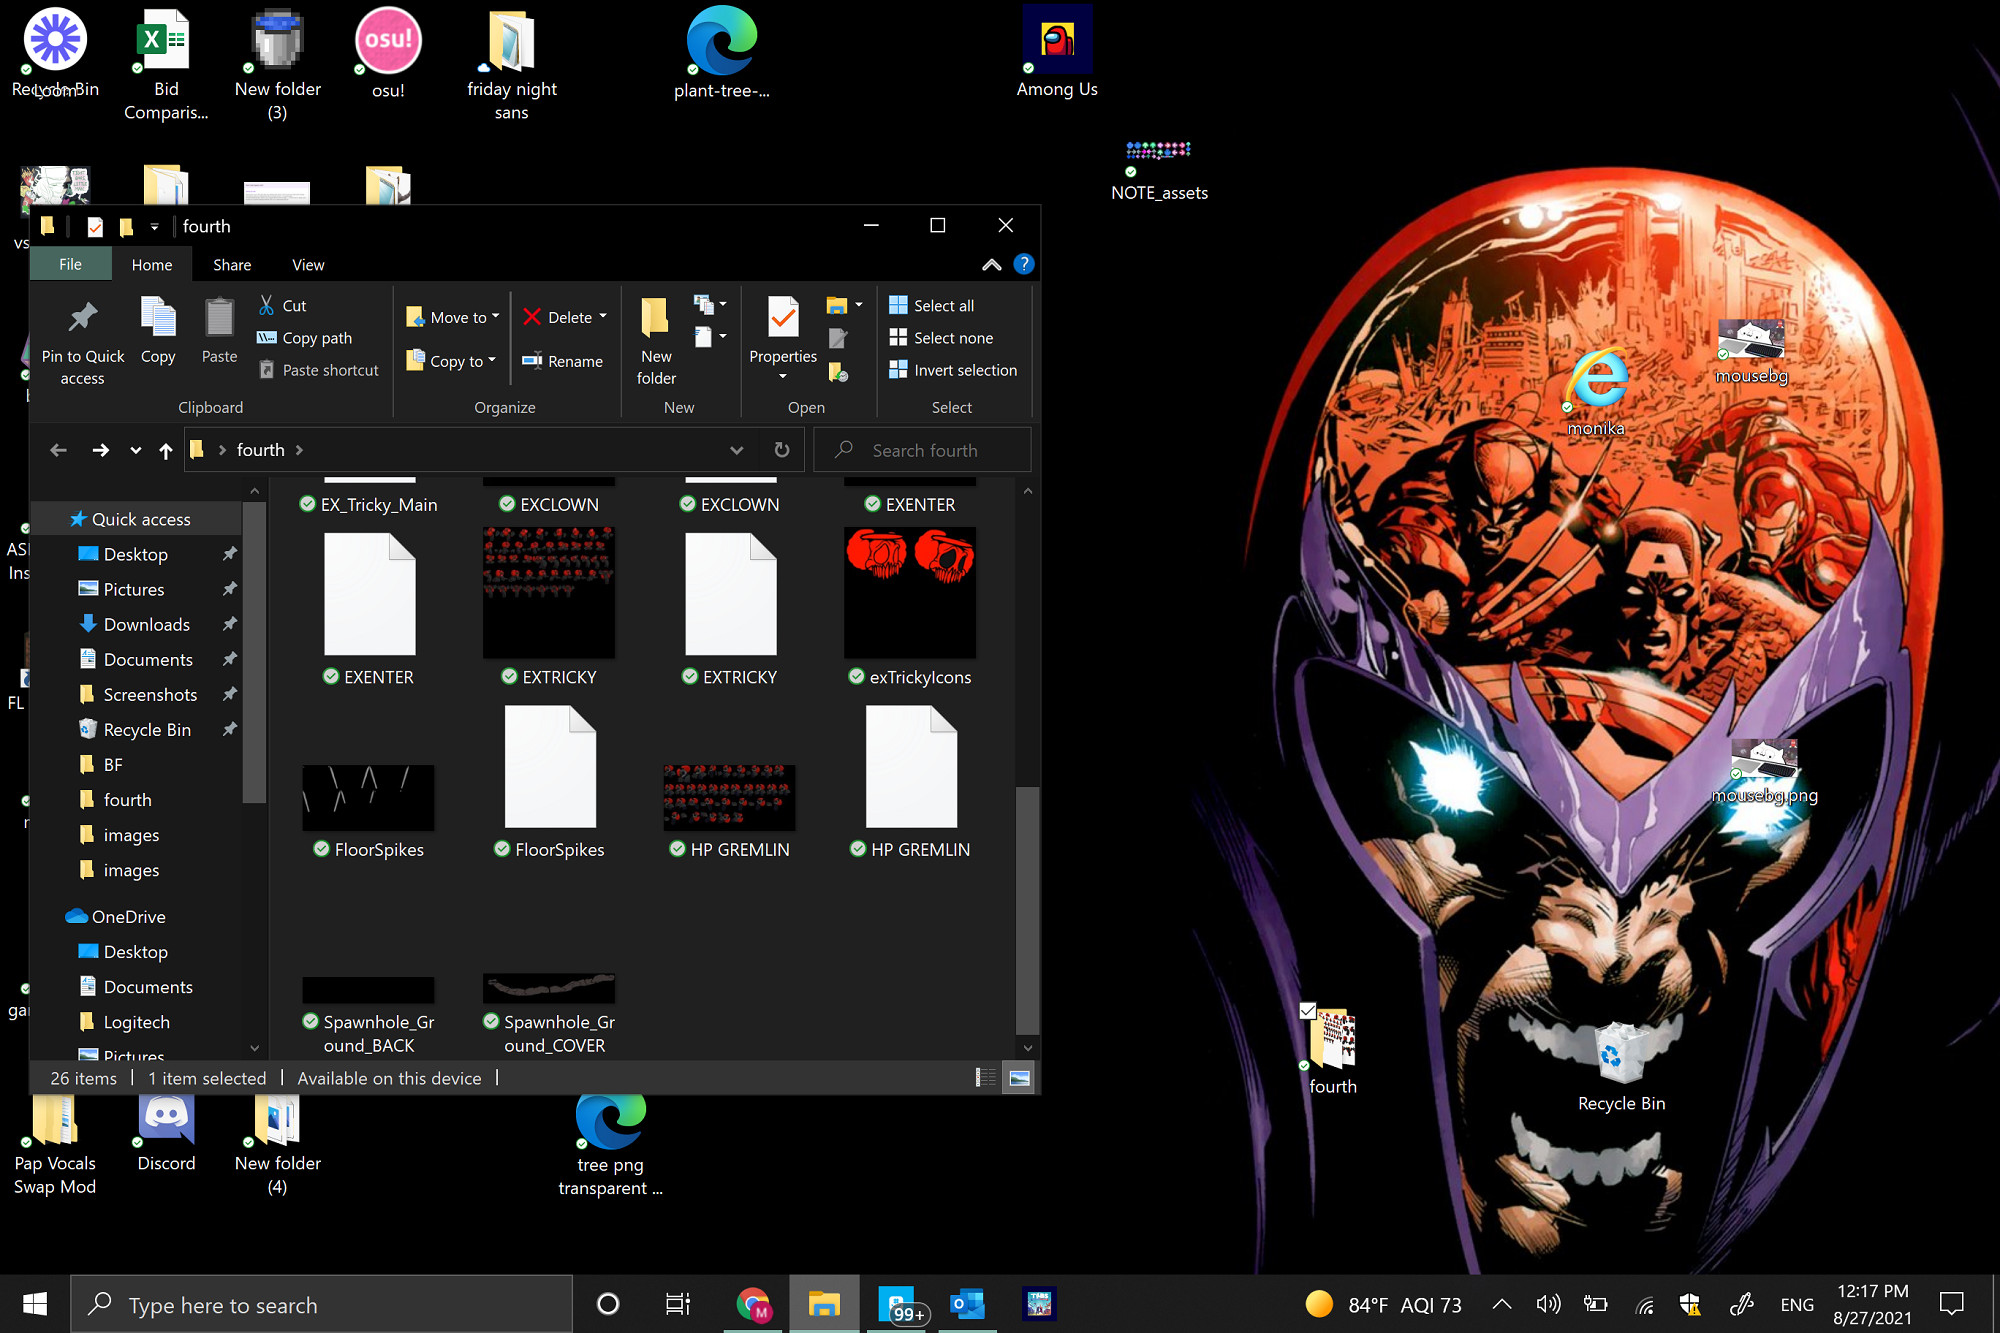This screenshot has width=2000, height=1333.
Task: Toggle checkbox on desktop fourth folder
Action: click(1307, 1011)
